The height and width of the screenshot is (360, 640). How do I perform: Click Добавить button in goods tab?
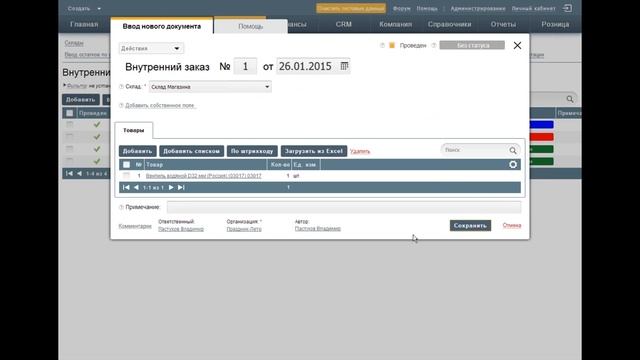click(138, 151)
